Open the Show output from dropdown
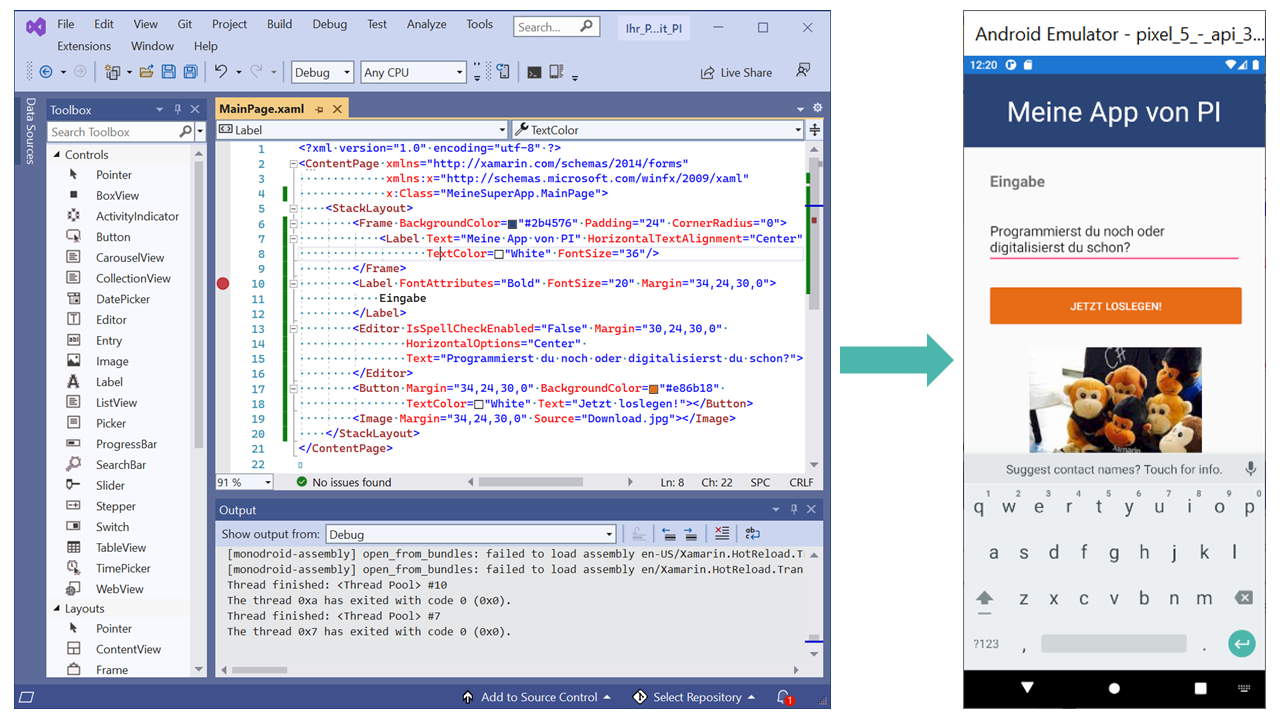Viewport: 1280px width, 720px height. pyautogui.click(x=469, y=534)
